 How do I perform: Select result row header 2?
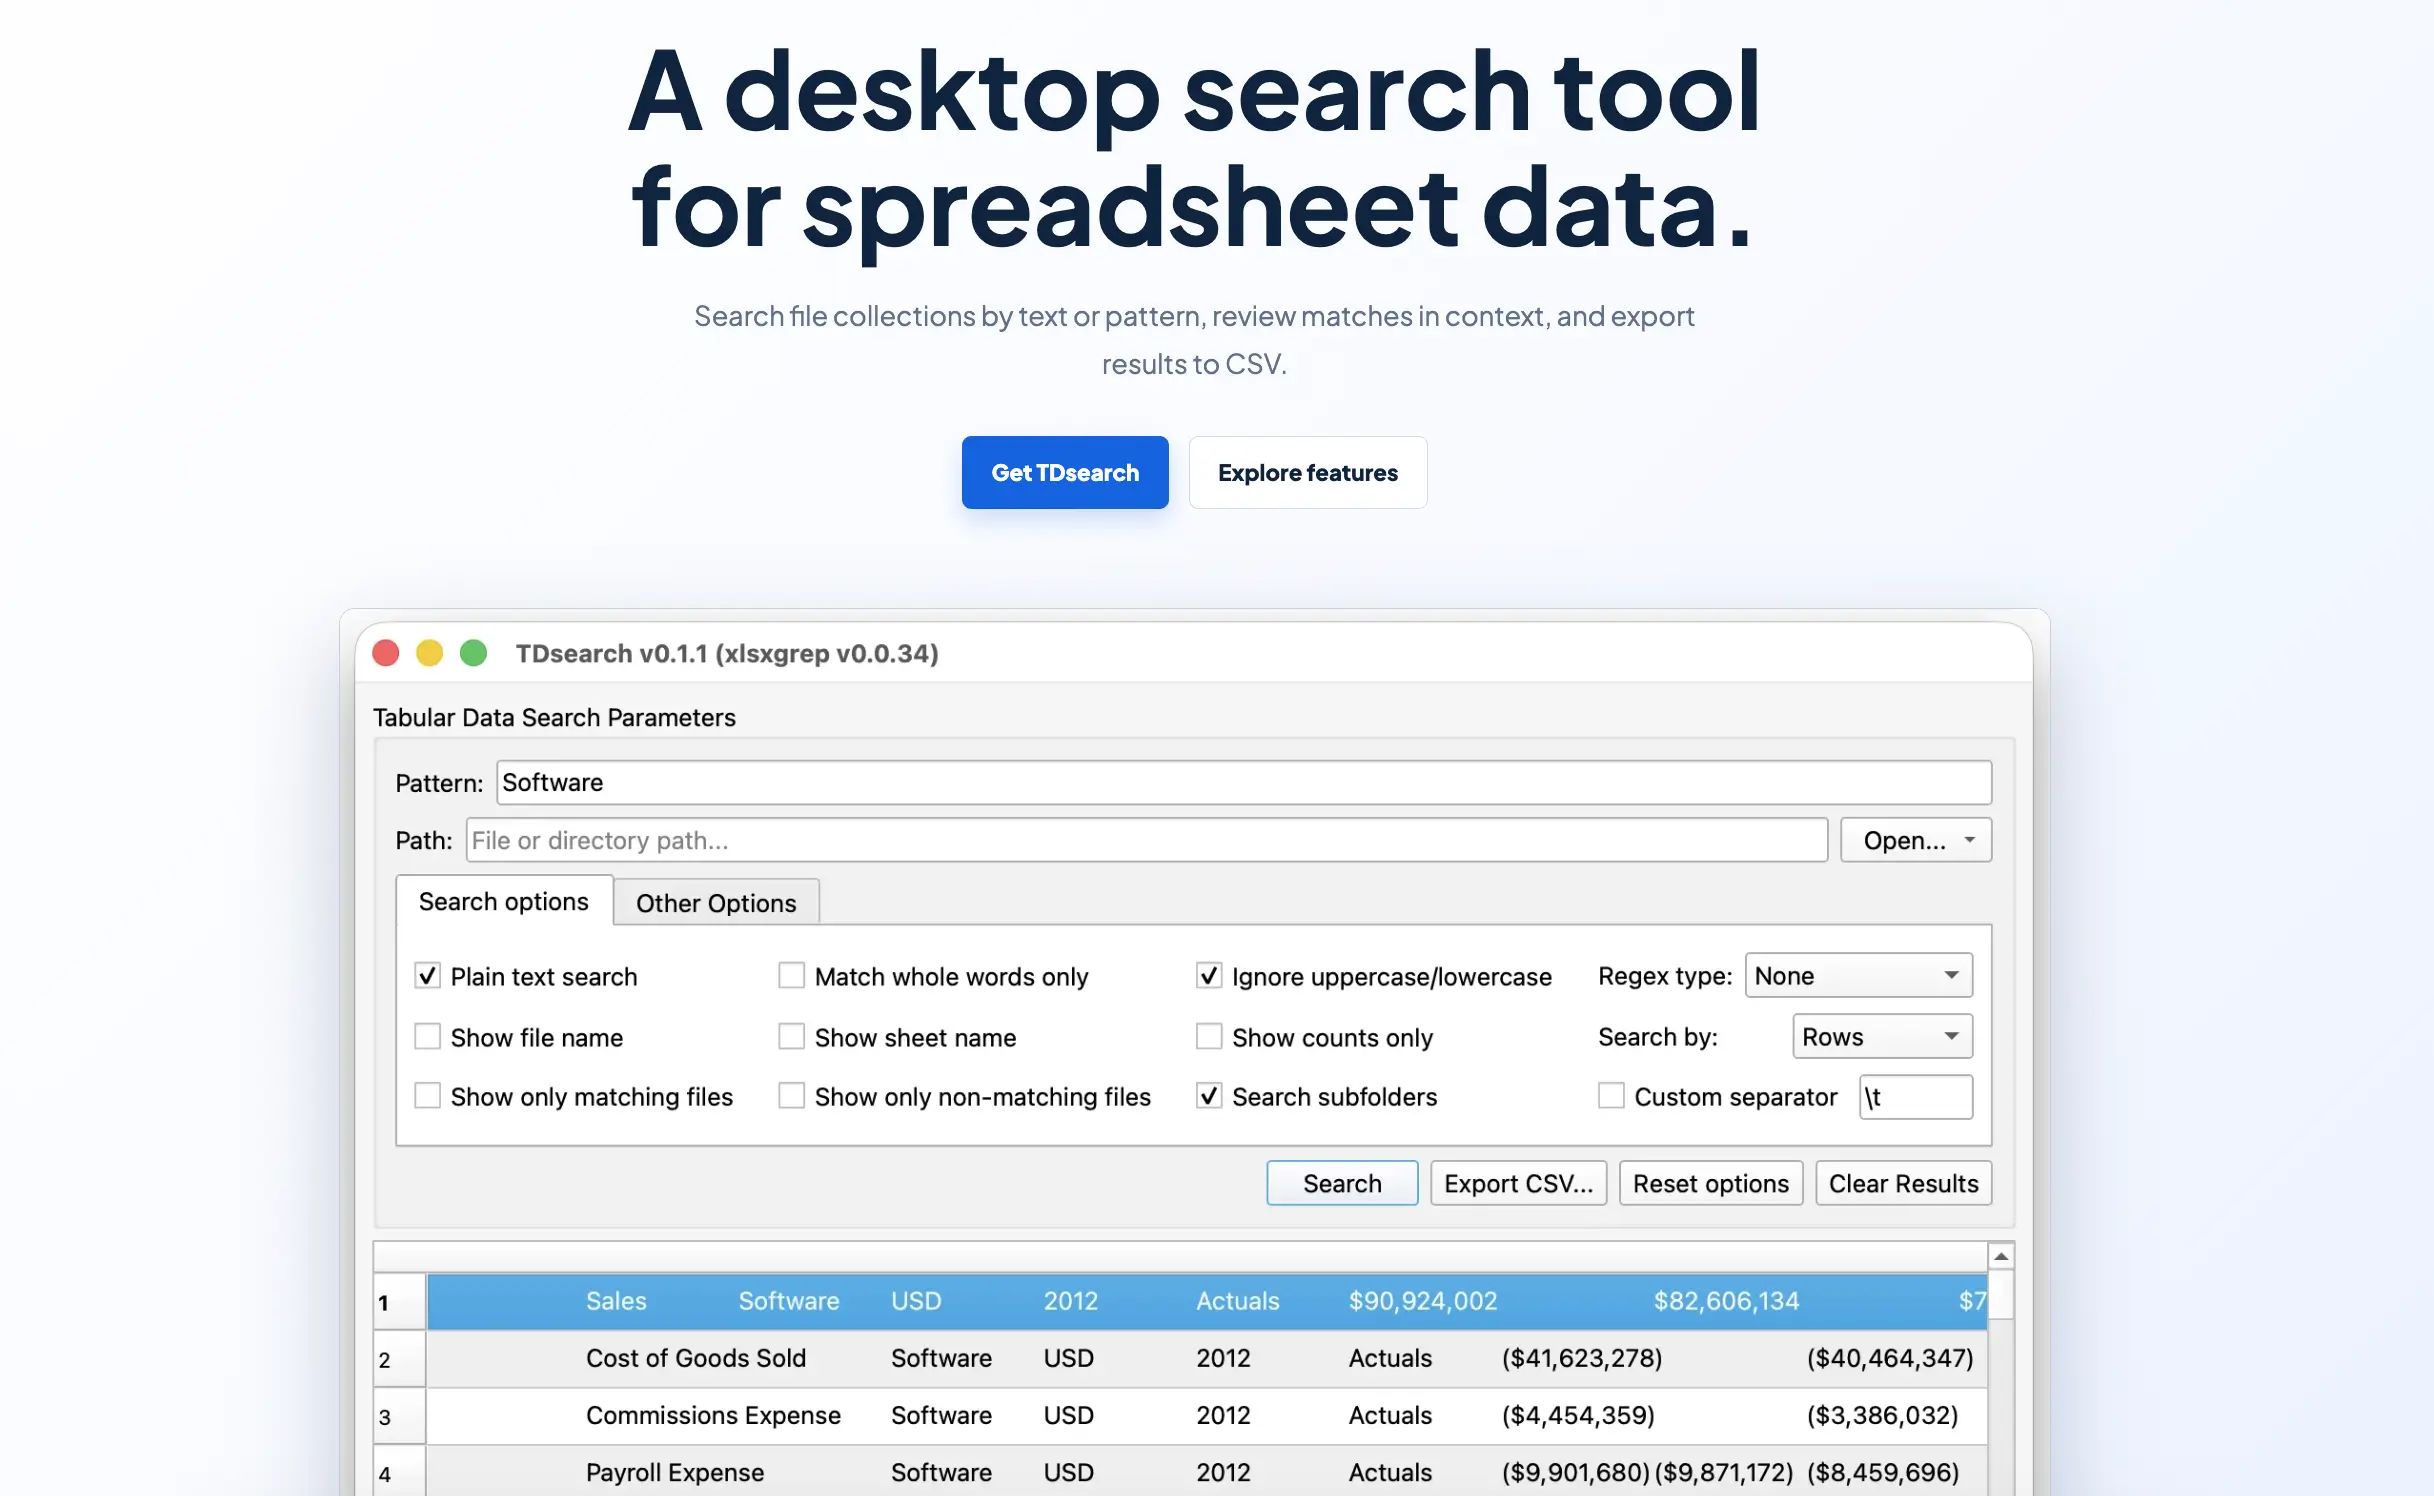point(400,1359)
